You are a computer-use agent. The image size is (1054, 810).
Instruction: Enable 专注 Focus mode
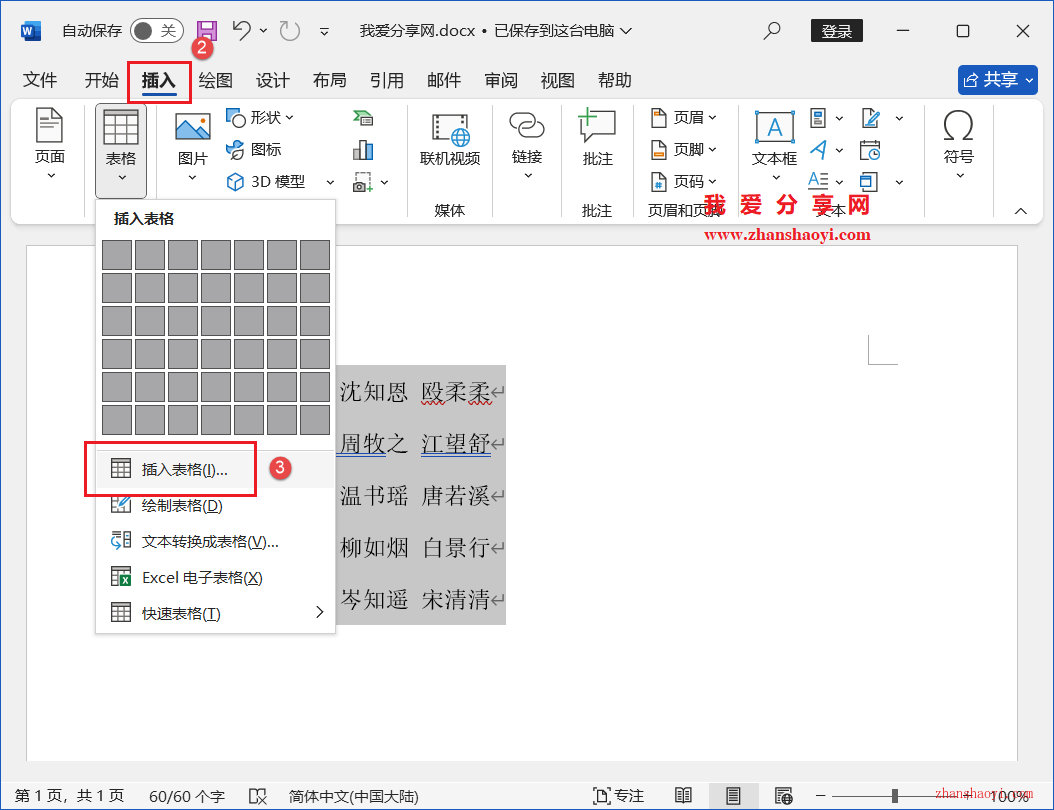click(x=618, y=796)
